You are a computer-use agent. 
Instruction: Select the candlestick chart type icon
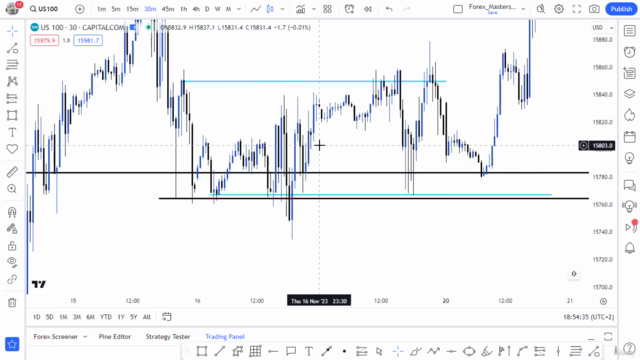coord(270,9)
